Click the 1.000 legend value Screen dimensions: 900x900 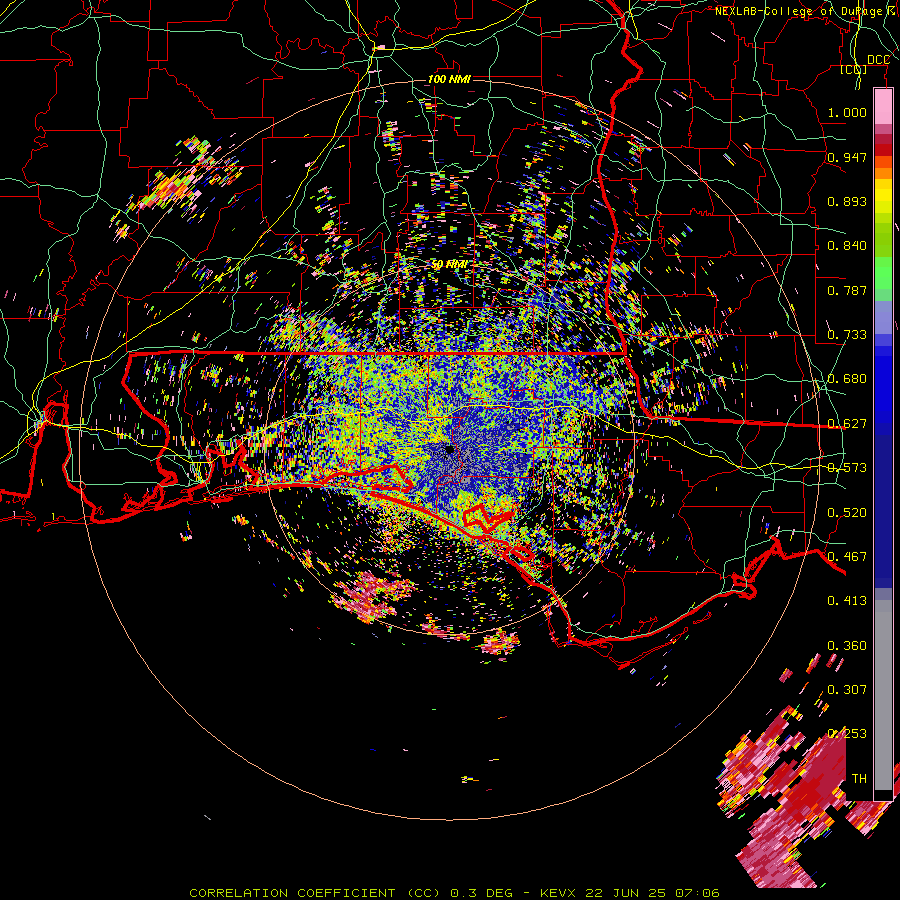[x=847, y=112]
